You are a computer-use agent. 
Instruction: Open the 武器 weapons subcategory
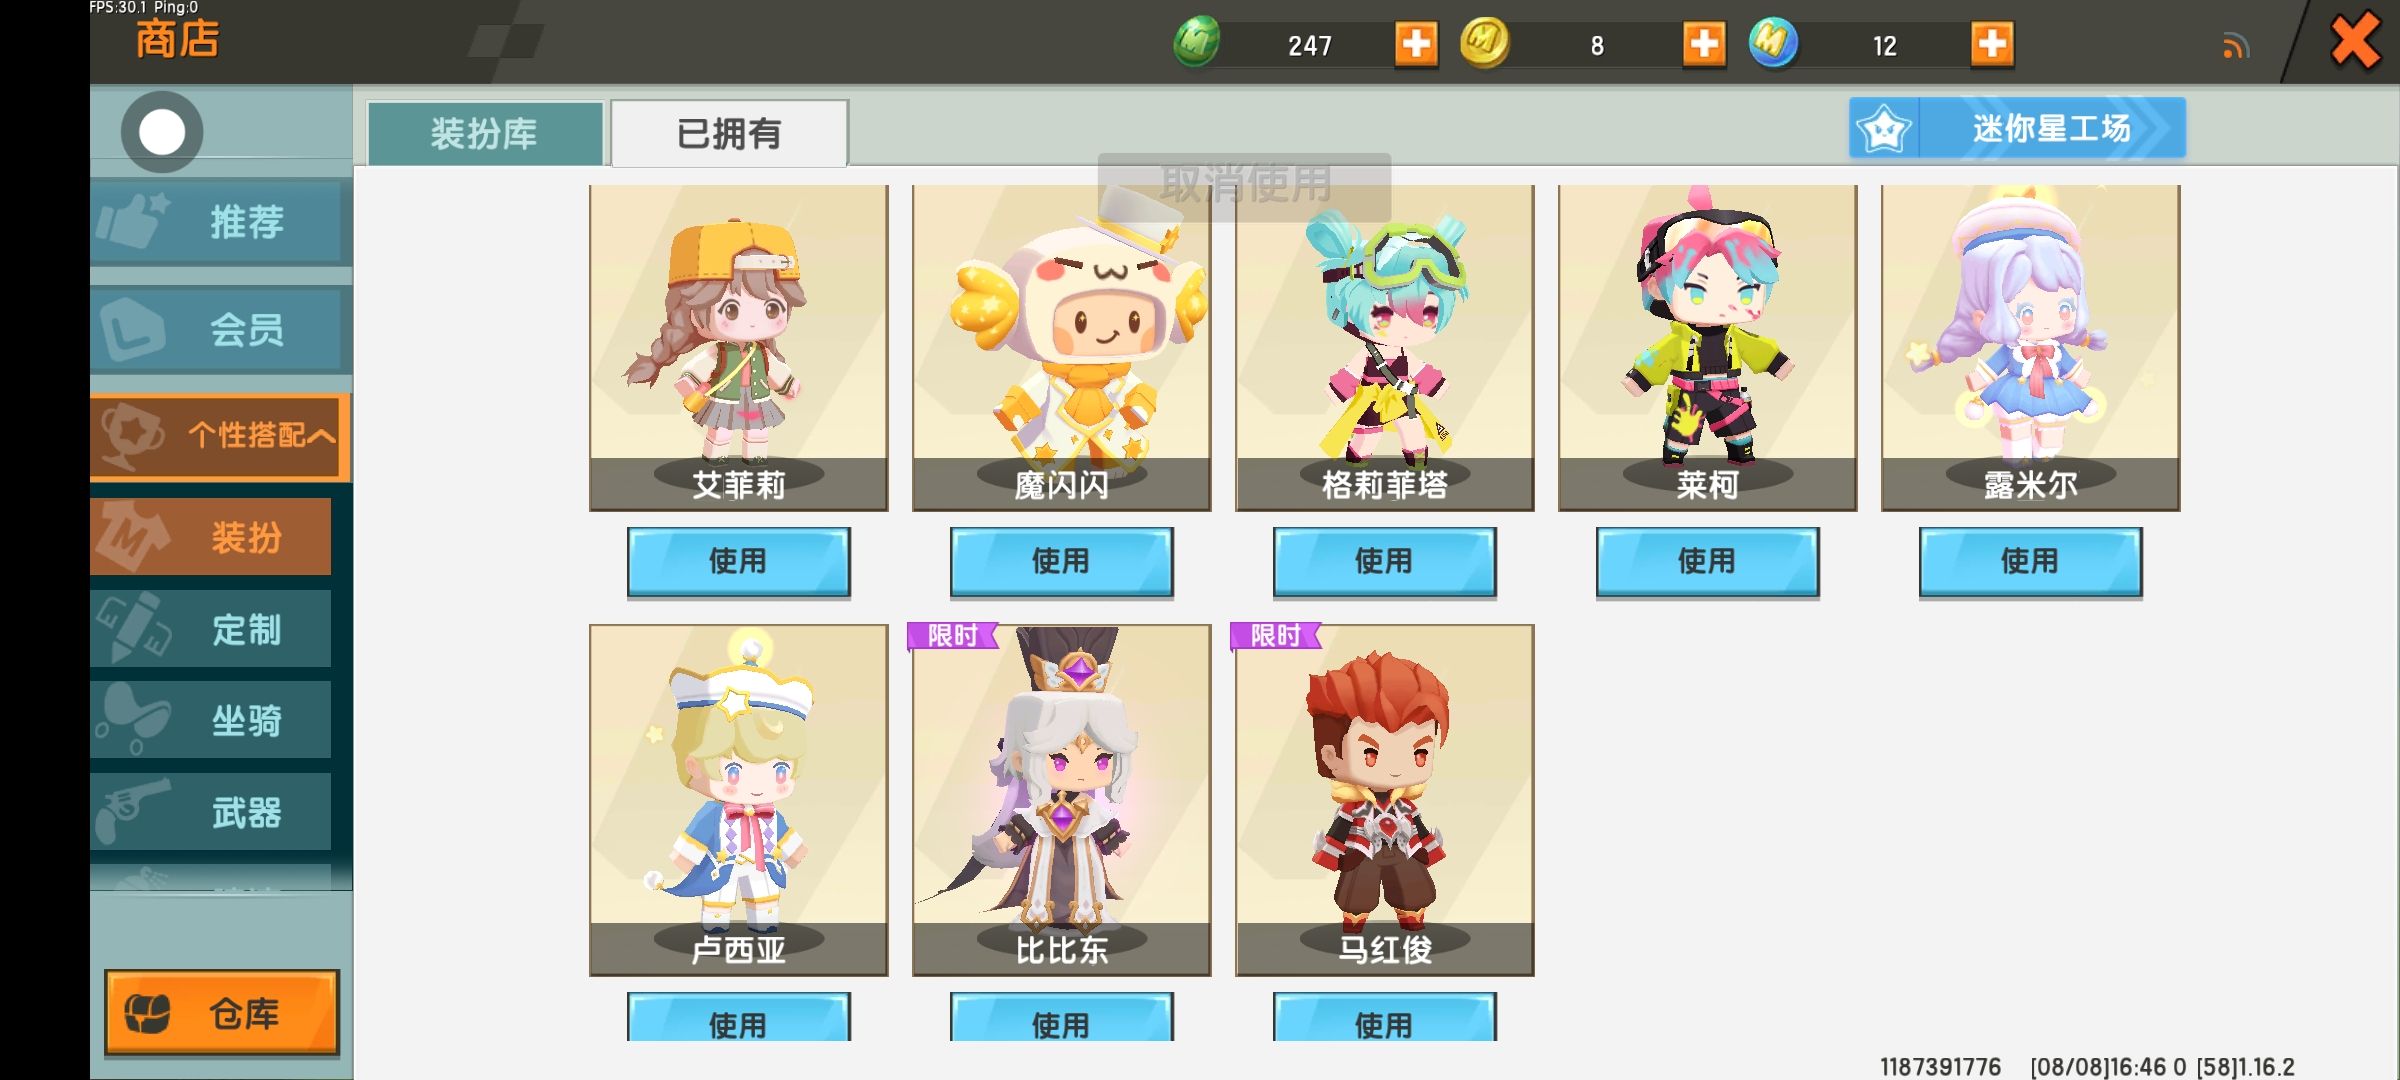point(210,812)
